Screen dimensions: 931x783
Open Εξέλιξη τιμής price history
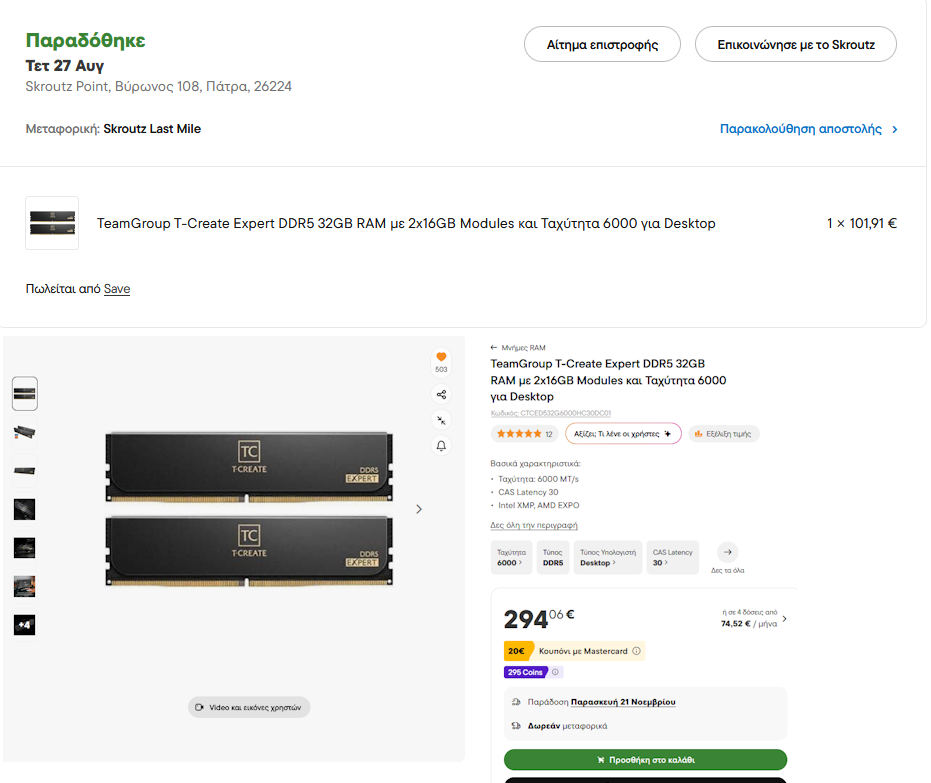coord(723,434)
